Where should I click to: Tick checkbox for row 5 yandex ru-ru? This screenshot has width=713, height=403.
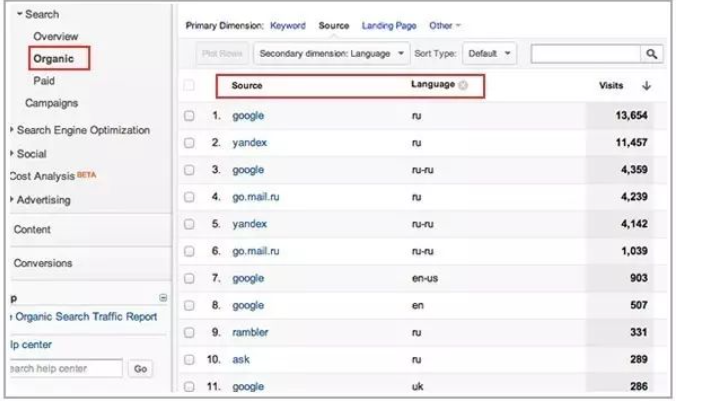(189, 224)
